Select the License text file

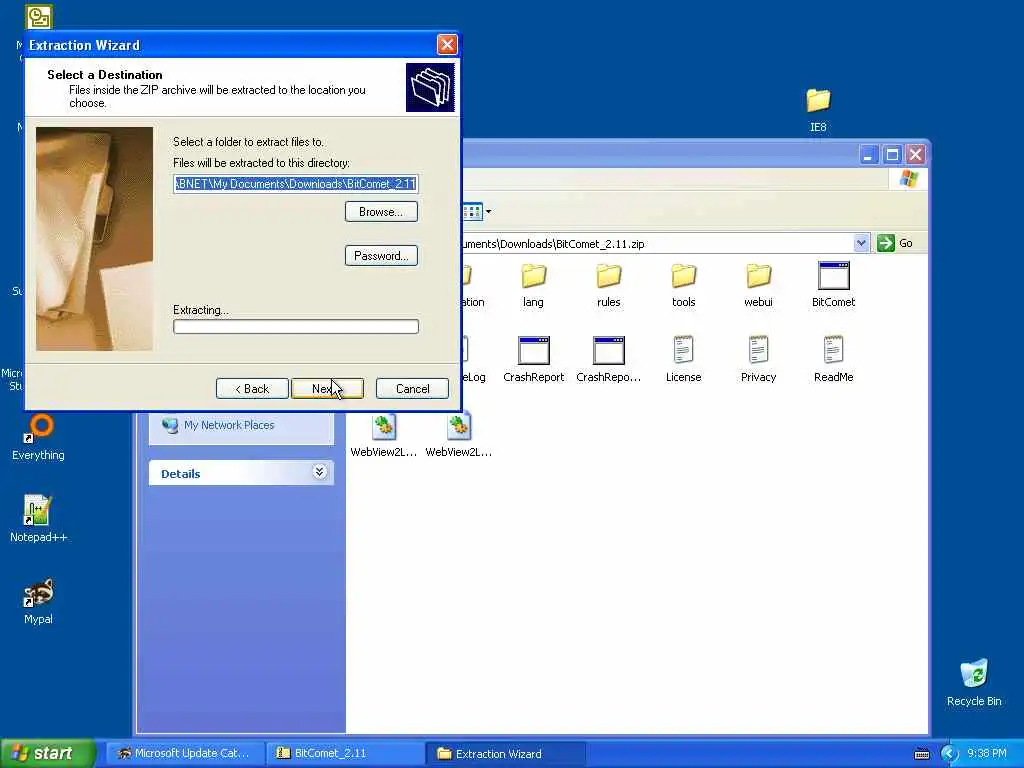[683, 360]
